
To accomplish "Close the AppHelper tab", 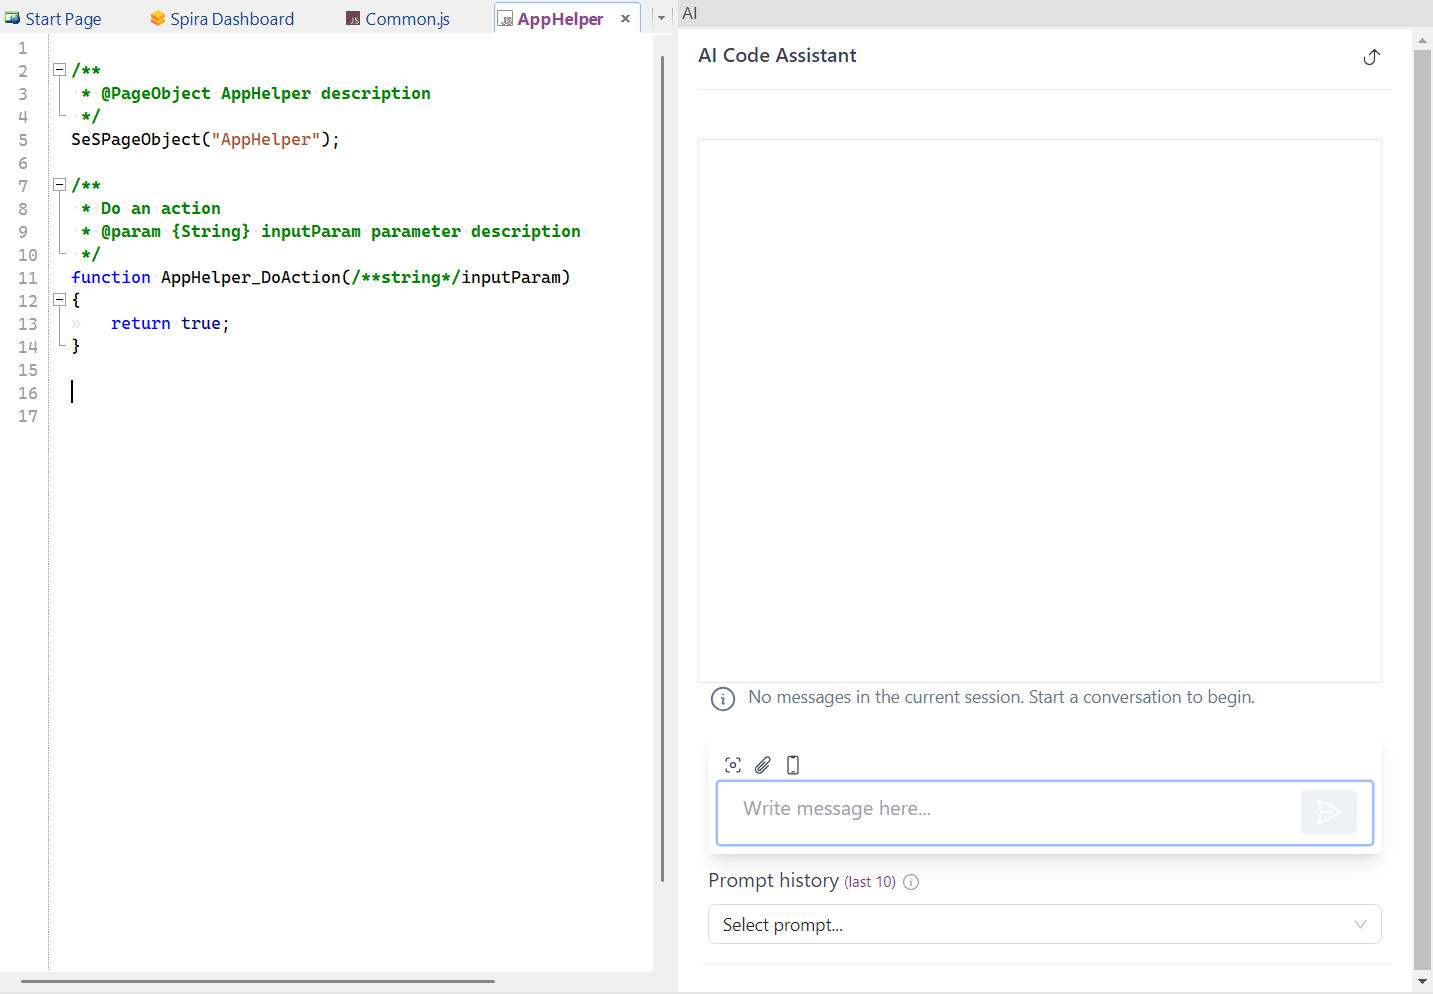I will (626, 17).
